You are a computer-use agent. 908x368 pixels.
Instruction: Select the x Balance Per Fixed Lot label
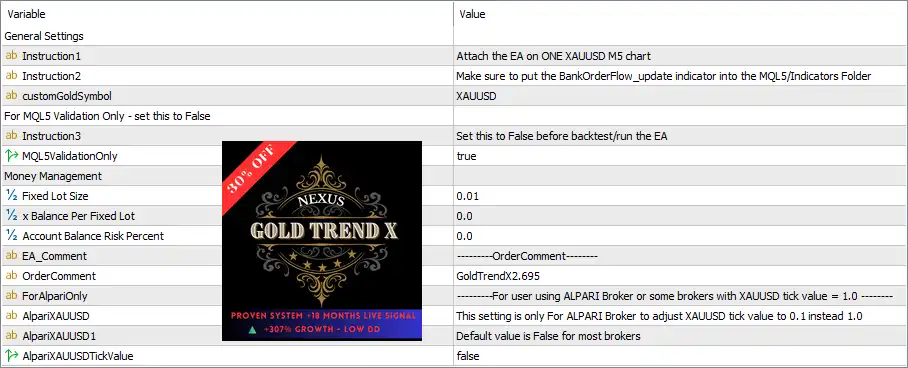coord(78,216)
